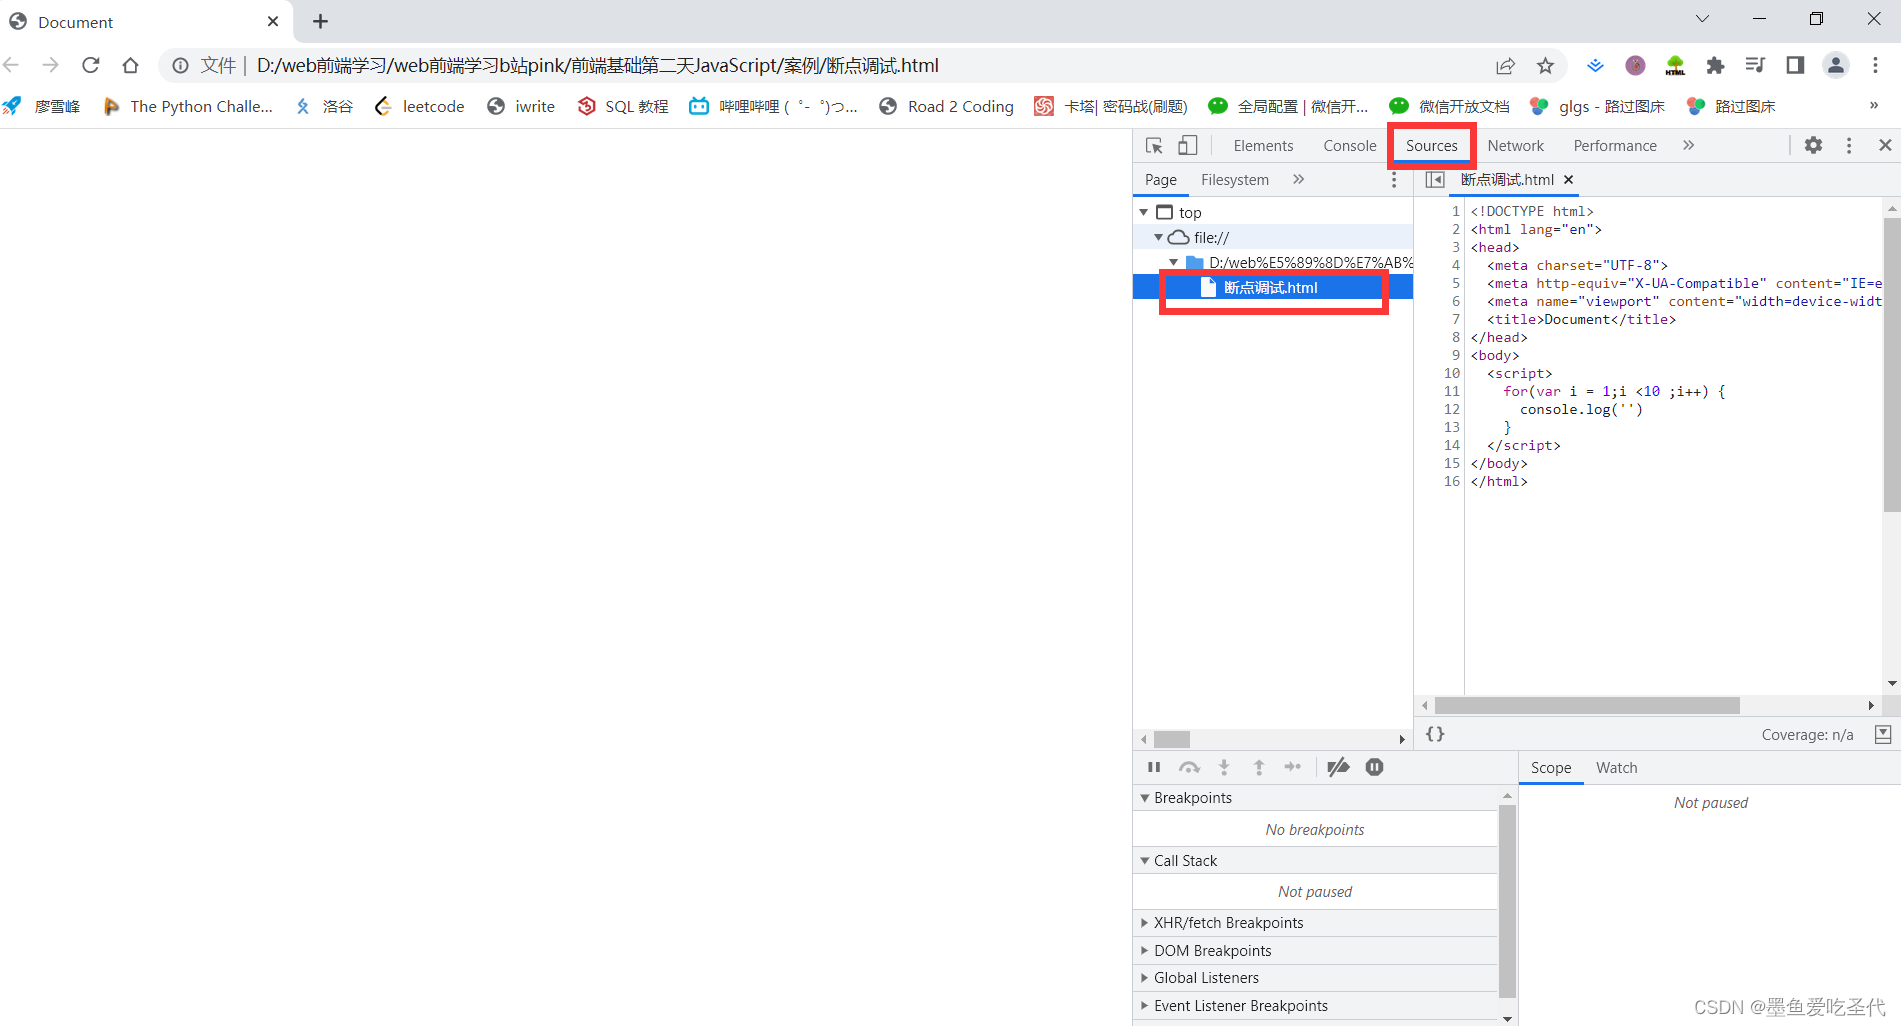The image size is (1901, 1026).
Task: Open DevTools customize menu (three dots)
Action: pos(1849,146)
